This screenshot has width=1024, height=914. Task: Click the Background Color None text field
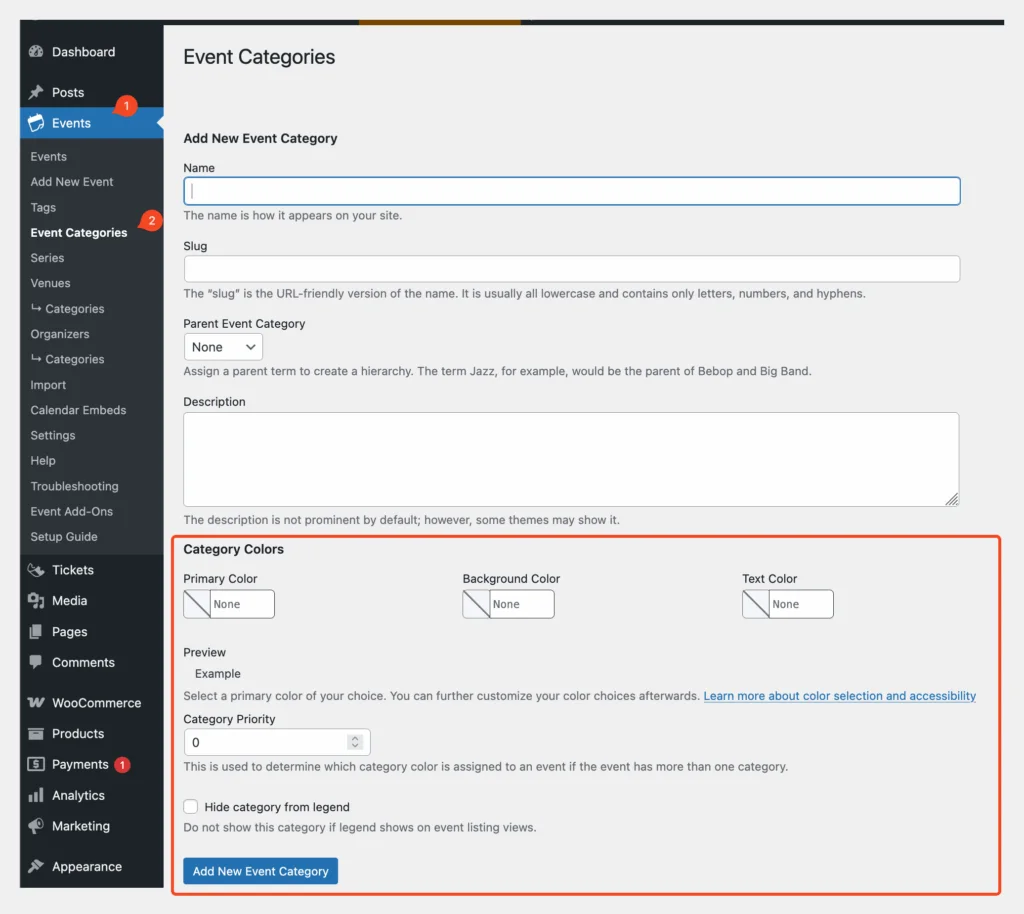[x=522, y=604]
